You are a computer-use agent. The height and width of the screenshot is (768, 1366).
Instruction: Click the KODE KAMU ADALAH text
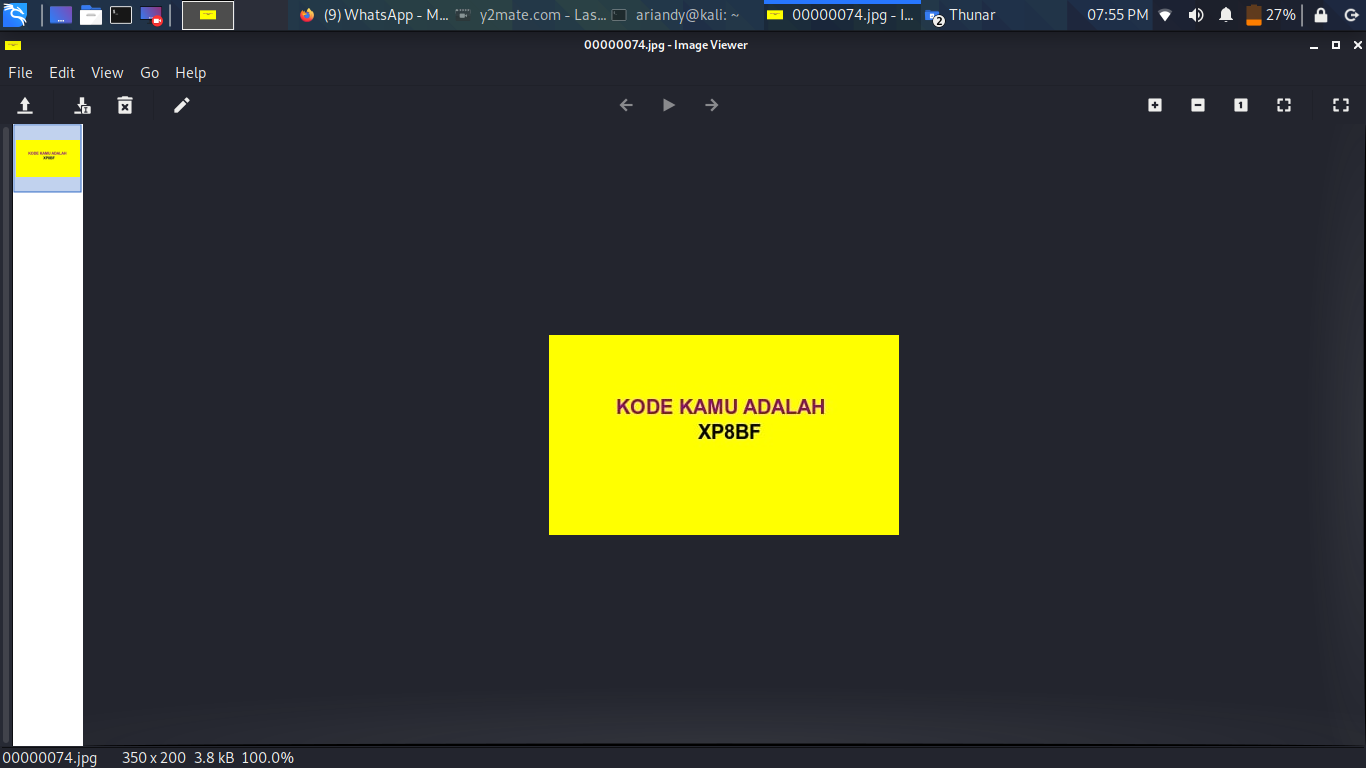721,407
